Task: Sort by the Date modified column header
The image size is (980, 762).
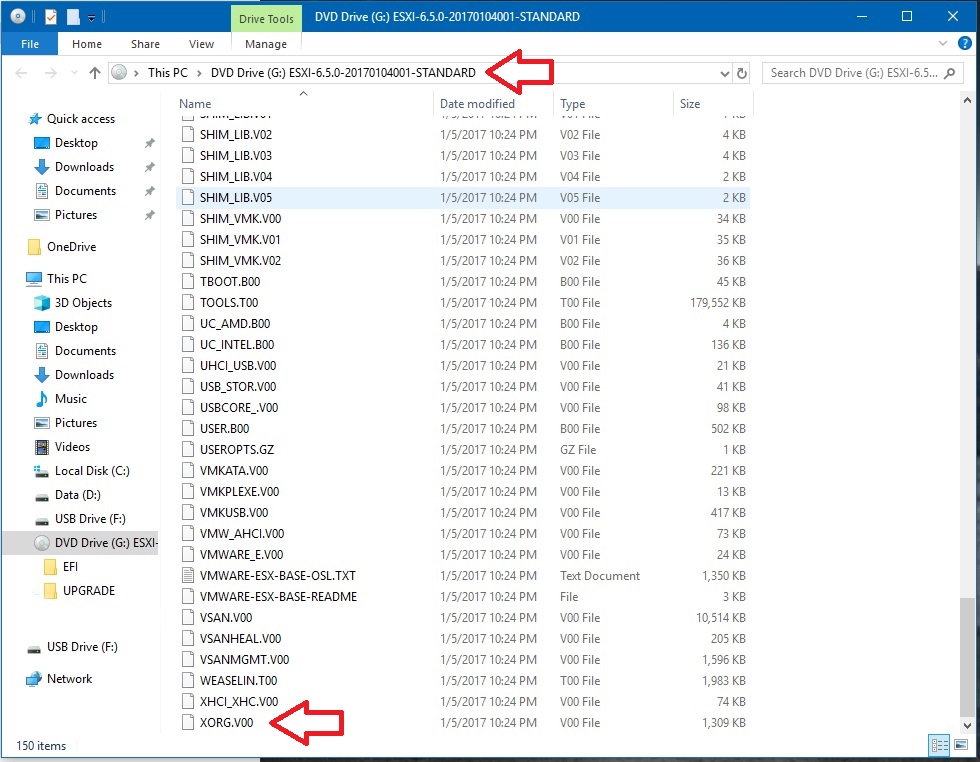Action: (477, 104)
